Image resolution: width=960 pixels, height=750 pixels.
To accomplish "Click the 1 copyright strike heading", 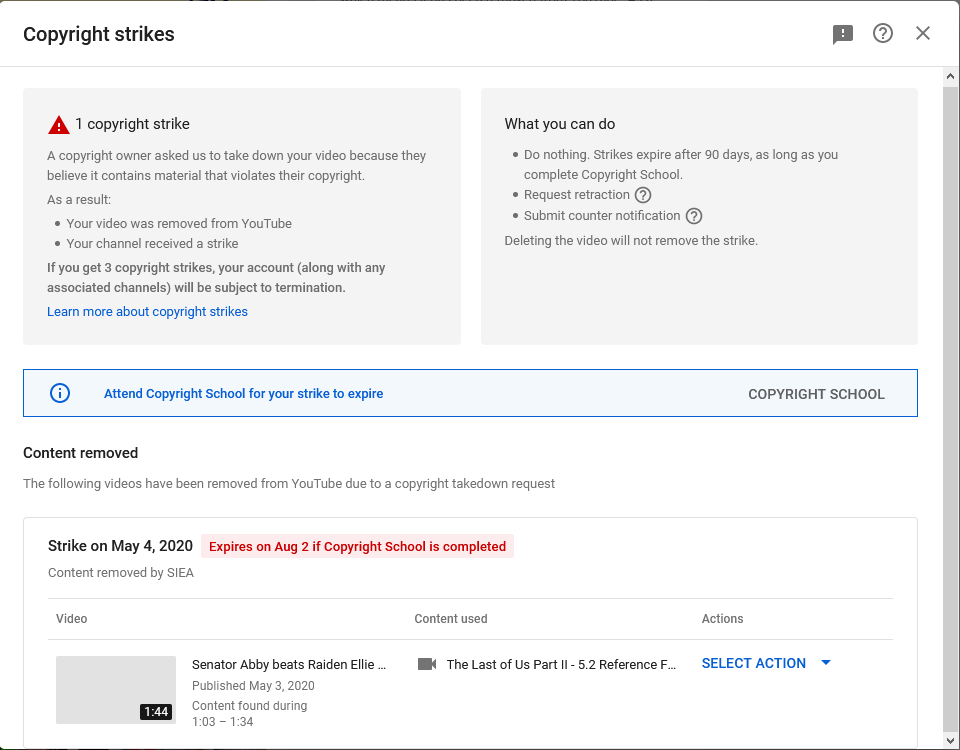I will tap(132, 124).
